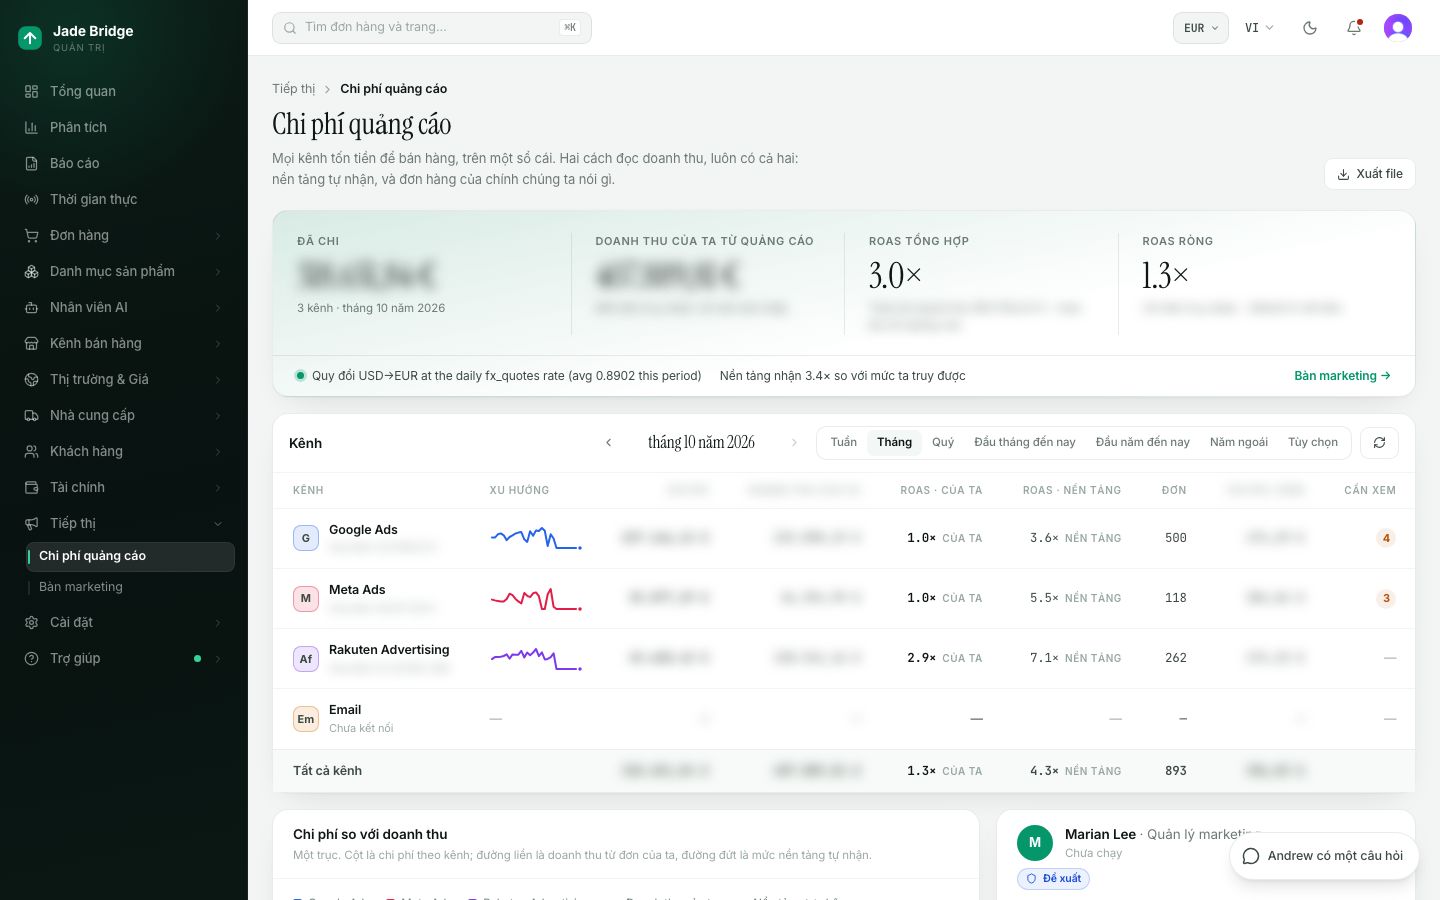
Task: Click Xuất file export button
Action: (1370, 174)
